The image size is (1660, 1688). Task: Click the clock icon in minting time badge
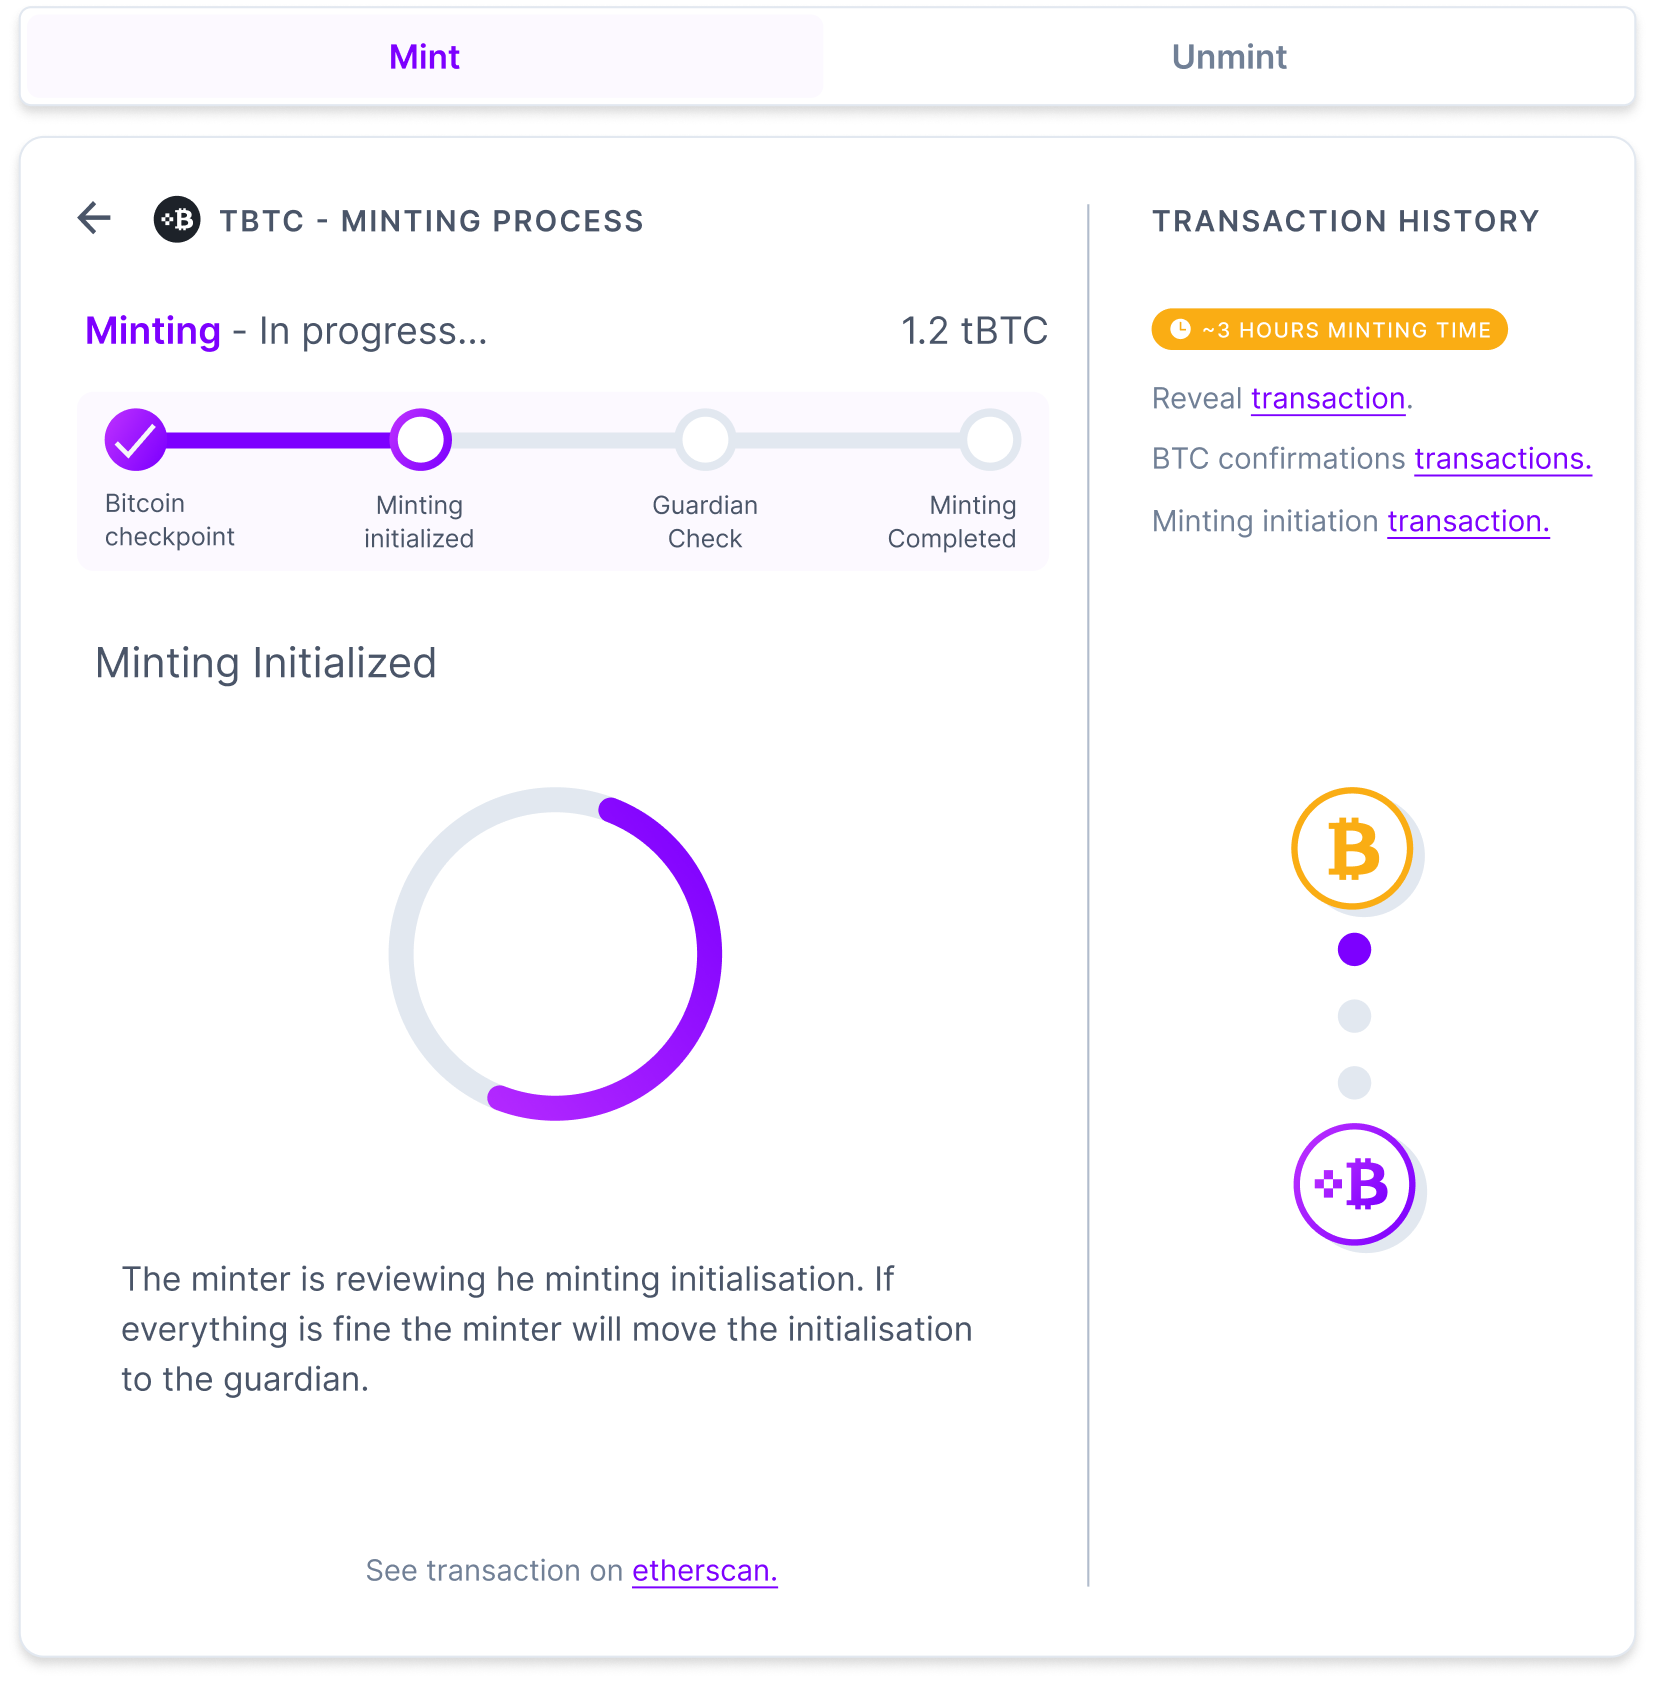(x=1180, y=329)
